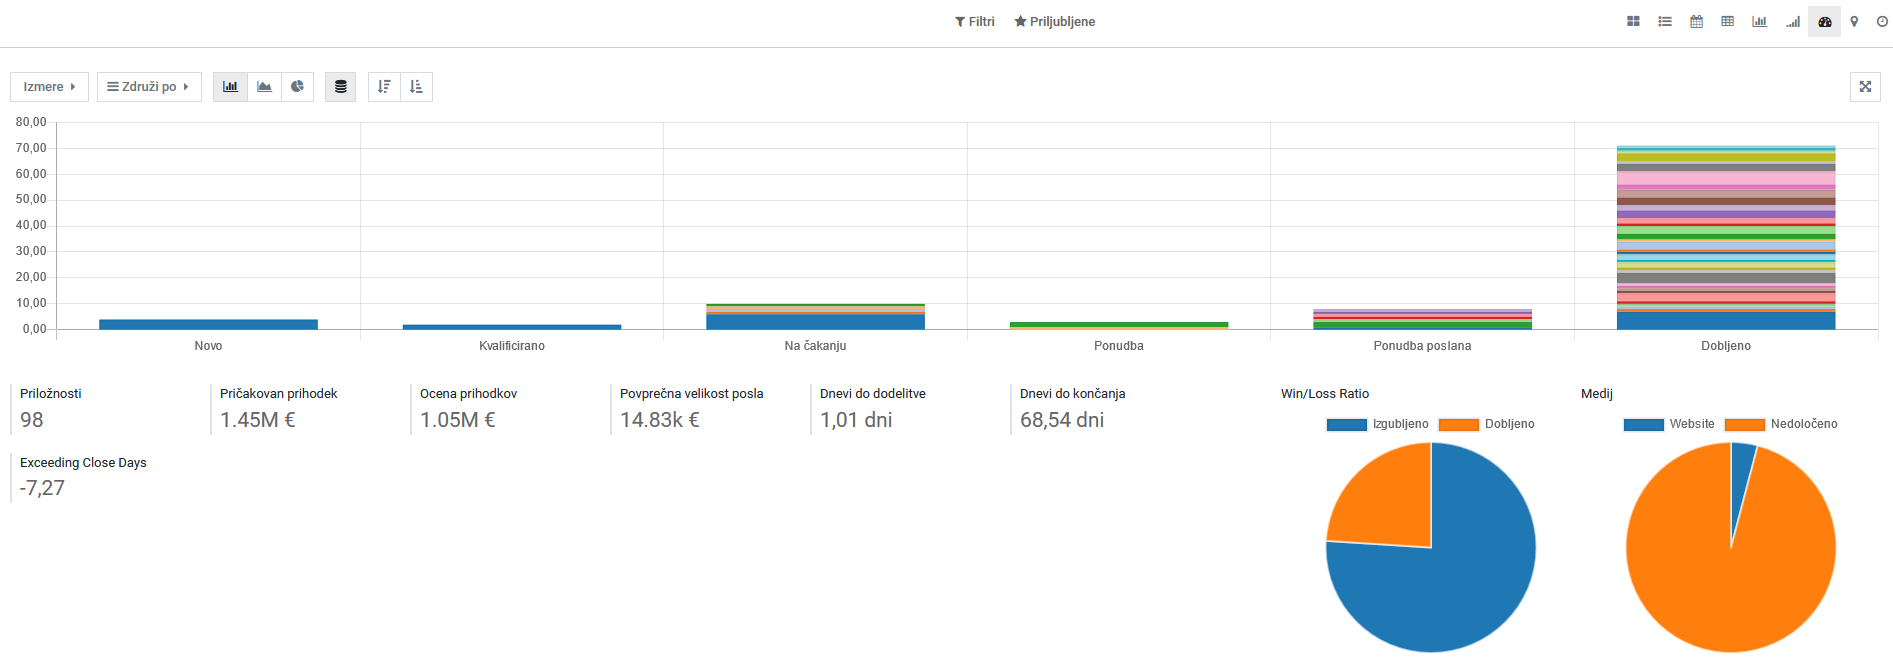Screen dimensions: 1893x664
Task: Switch to List view
Action: pos(1665,22)
